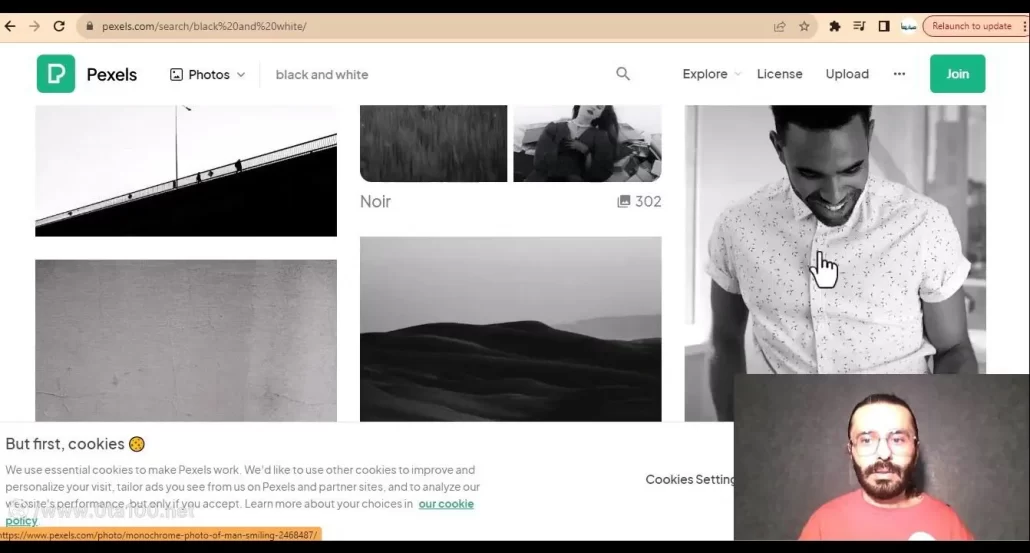The height and width of the screenshot is (553, 1030).
Task: Click the search magnifier icon
Action: [623, 74]
